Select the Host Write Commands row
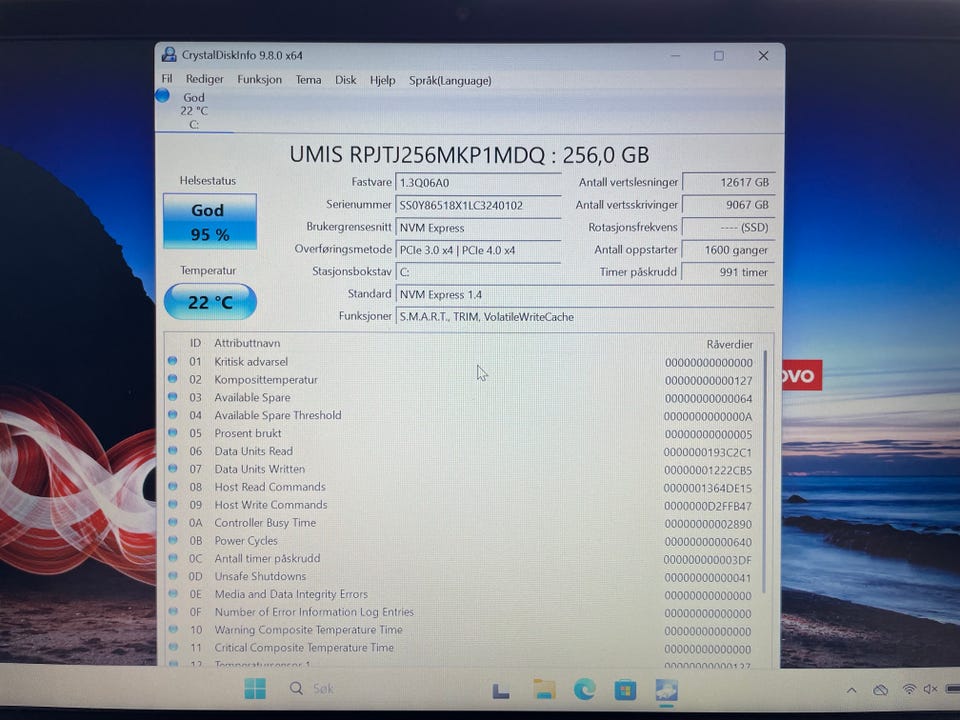The height and width of the screenshot is (720, 960). tap(462, 505)
